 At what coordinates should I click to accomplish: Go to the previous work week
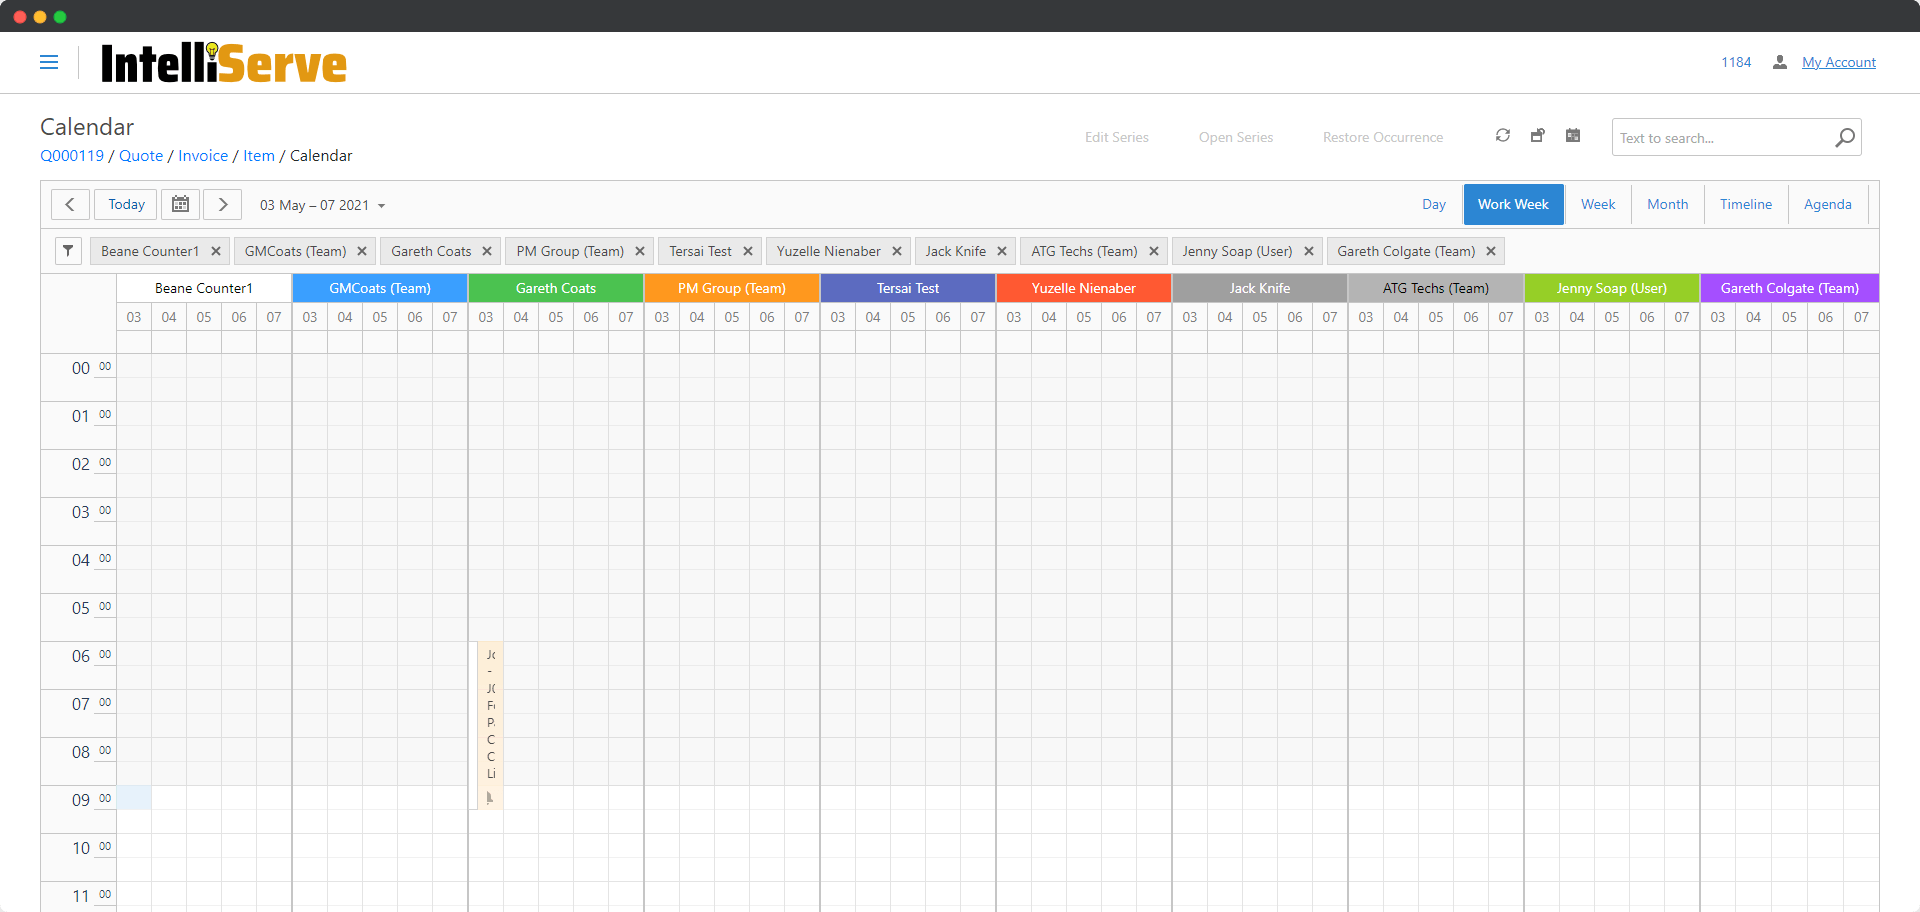70,205
